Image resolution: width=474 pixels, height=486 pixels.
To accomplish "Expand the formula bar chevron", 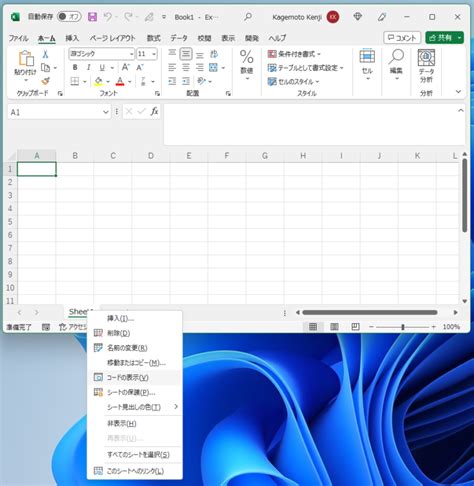I will [x=461, y=110].
